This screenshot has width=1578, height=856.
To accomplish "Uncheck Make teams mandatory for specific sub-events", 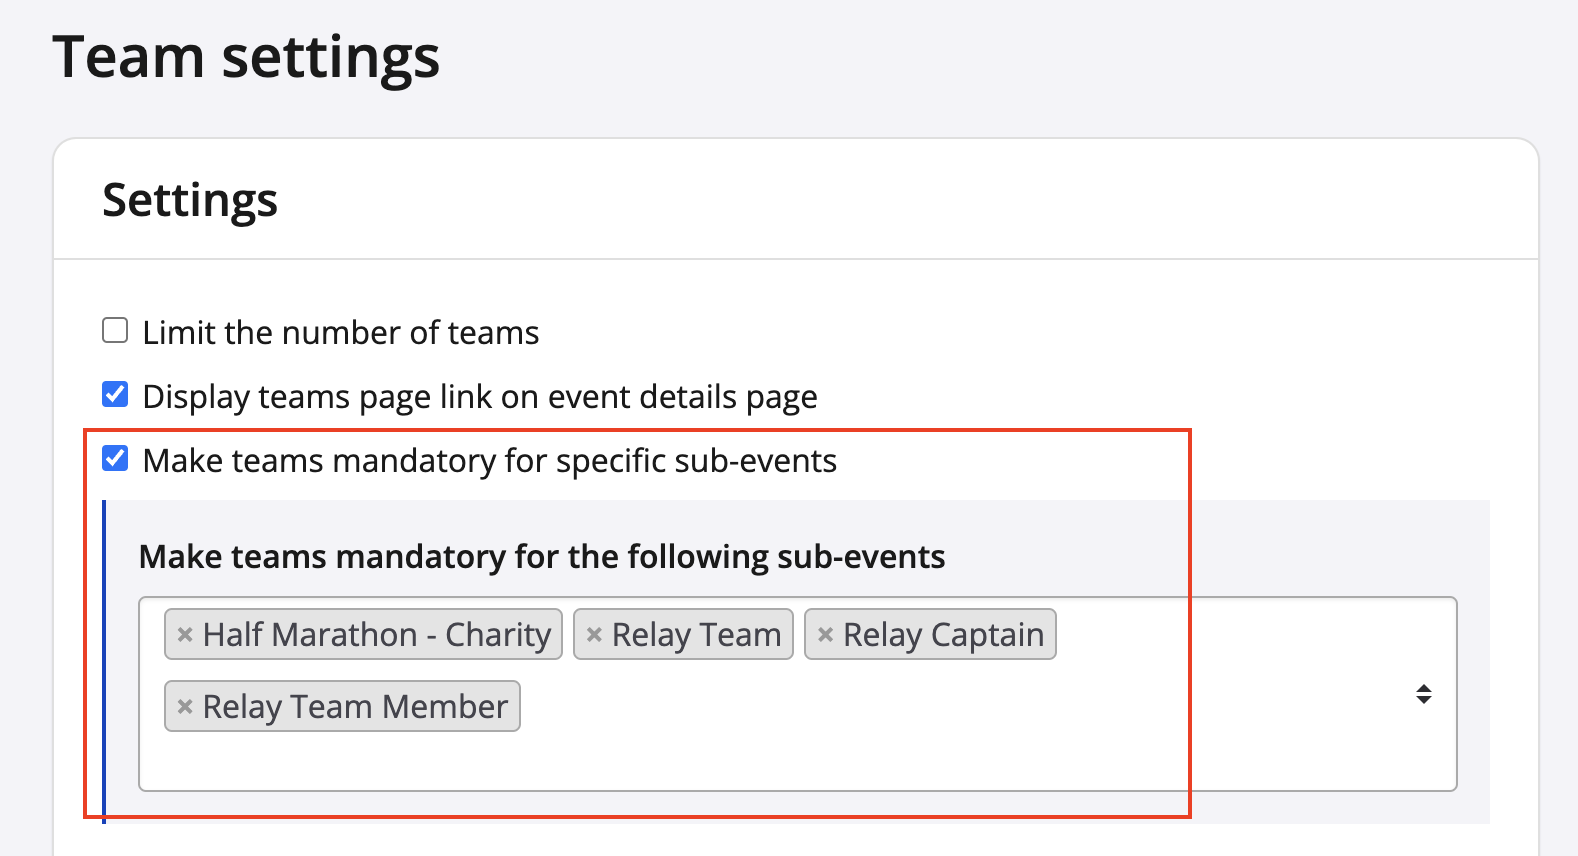I will [115, 459].
